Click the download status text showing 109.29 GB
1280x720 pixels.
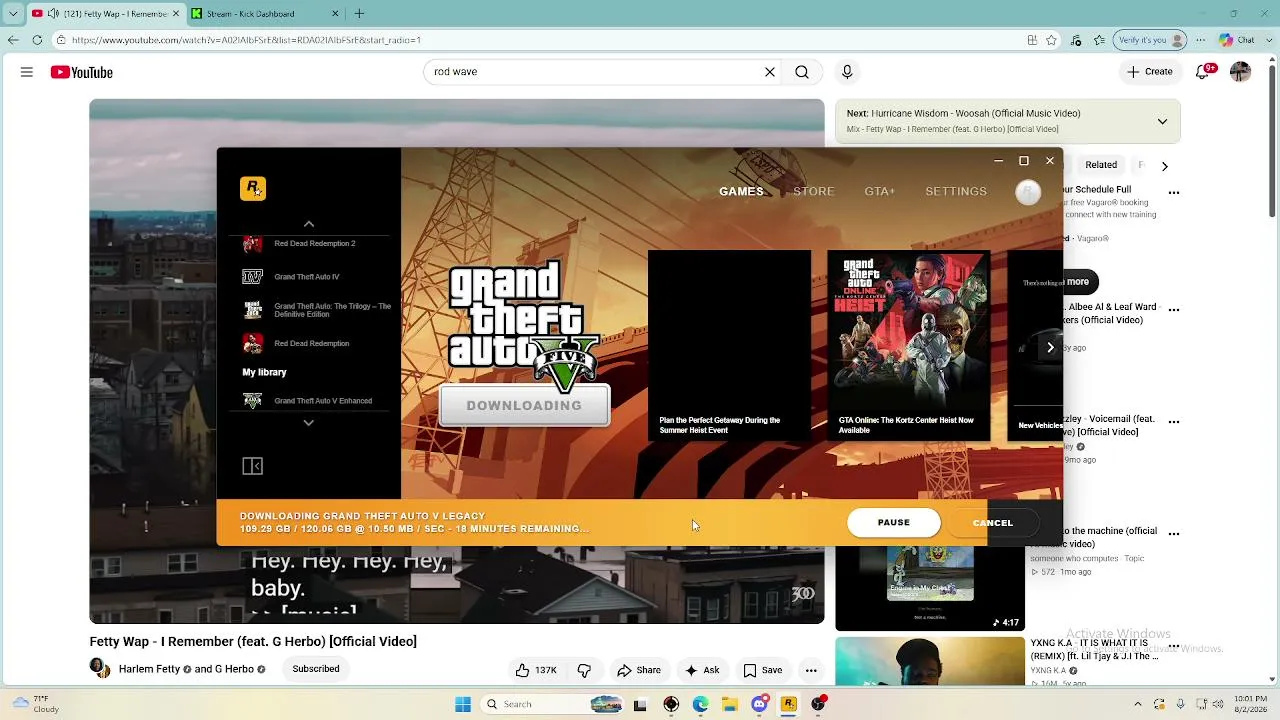pos(414,529)
